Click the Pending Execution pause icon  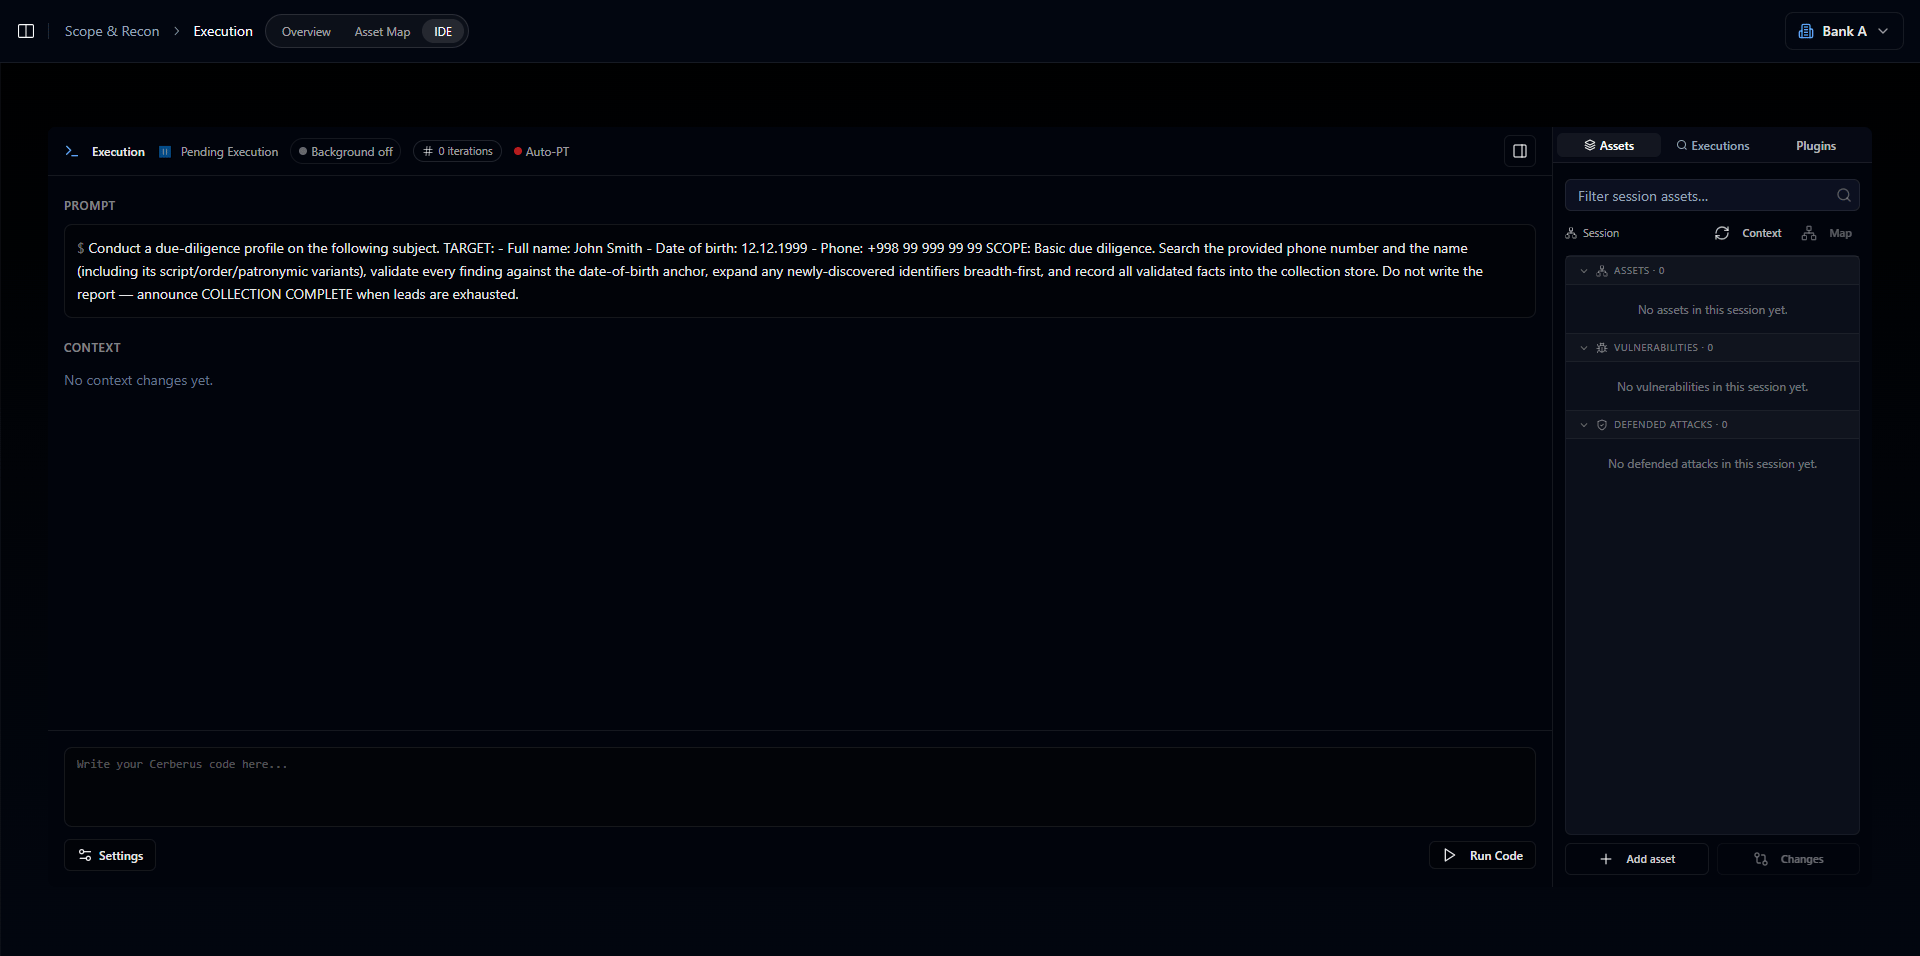pos(165,152)
